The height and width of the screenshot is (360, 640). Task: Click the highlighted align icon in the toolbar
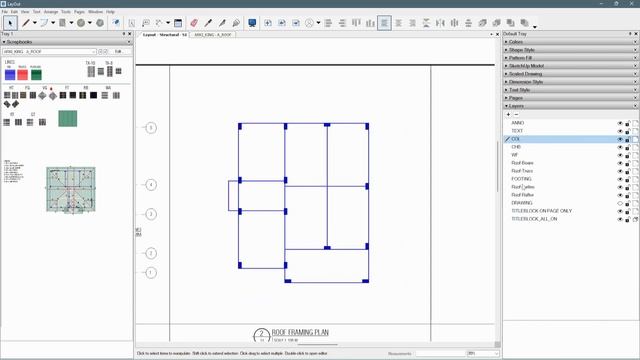(384, 23)
